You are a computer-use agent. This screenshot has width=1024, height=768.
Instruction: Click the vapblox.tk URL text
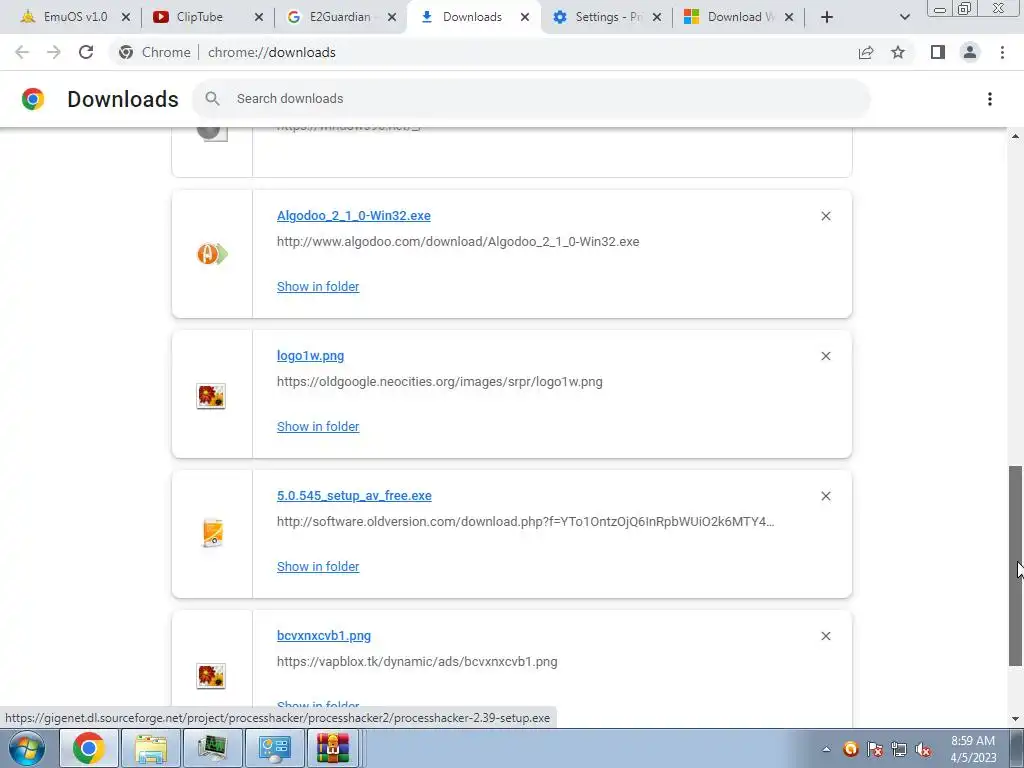(417, 662)
